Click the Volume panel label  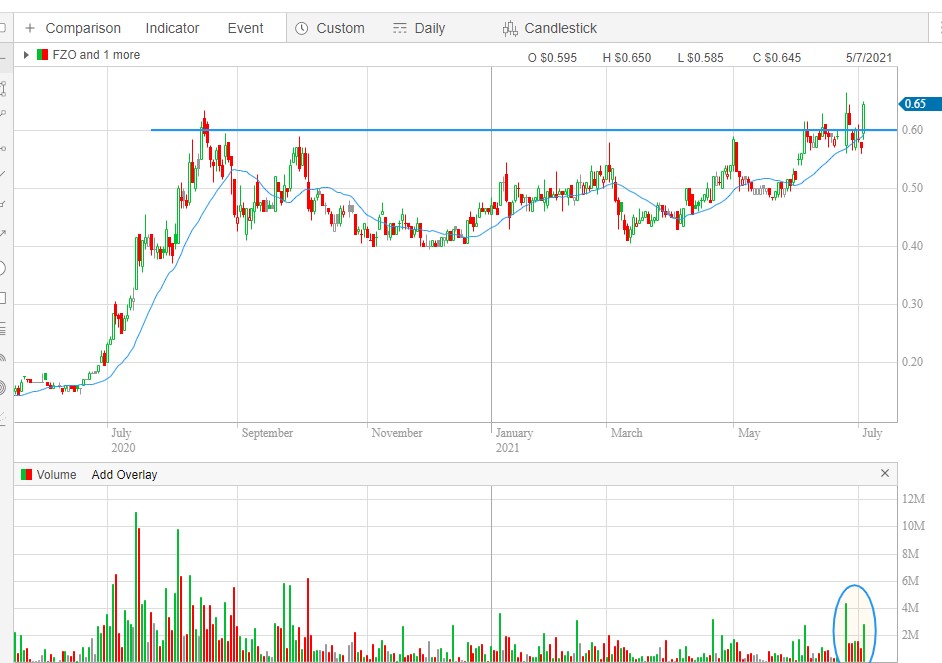coord(56,474)
